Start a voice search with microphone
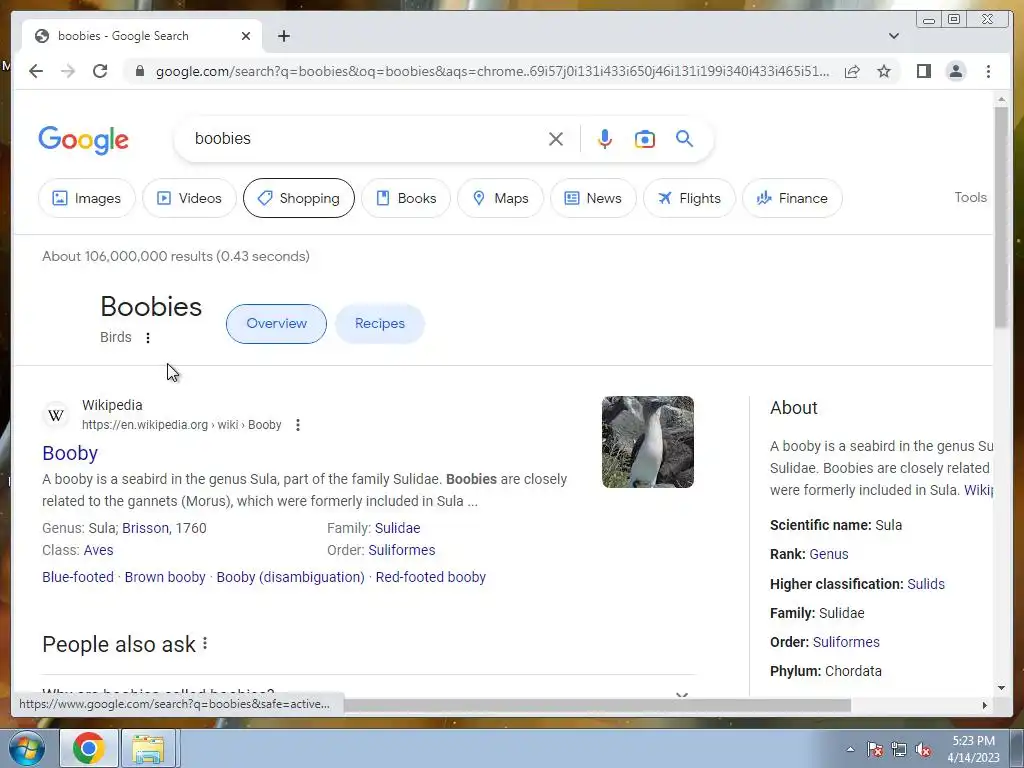Viewport: 1024px width, 768px height. click(605, 139)
